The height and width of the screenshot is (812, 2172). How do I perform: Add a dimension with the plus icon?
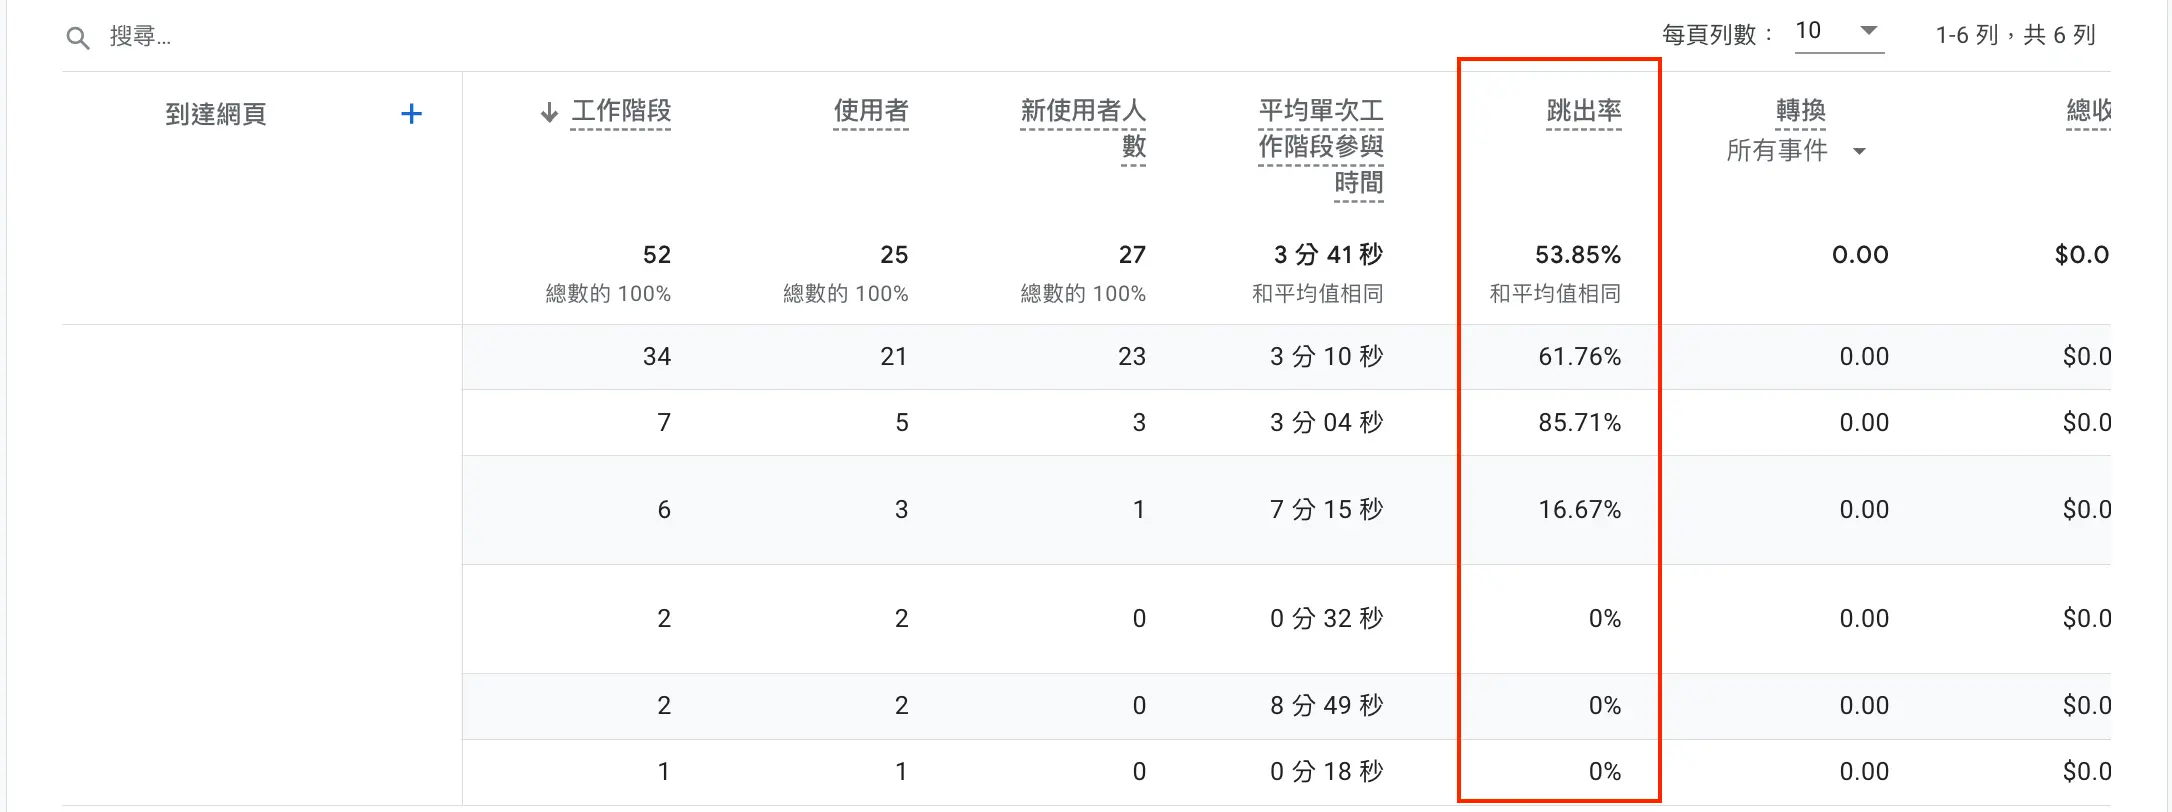411,114
